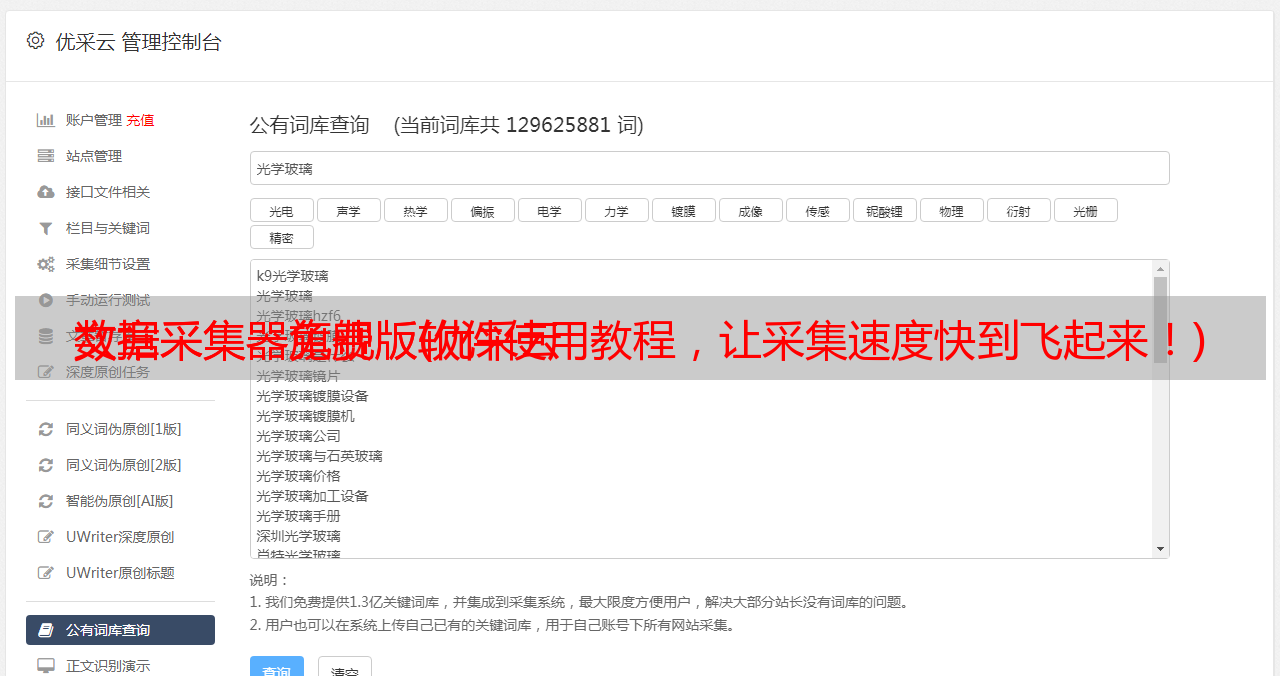
Task: Open UWriter原创标题
Action: pyautogui.click(x=120, y=573)
